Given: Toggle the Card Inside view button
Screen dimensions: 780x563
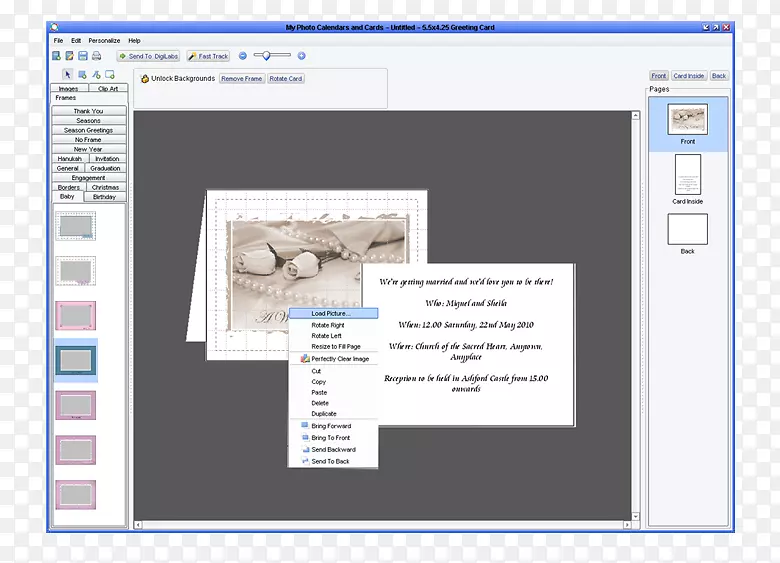Looking at the screenshot, I should (x=688, y=76).
